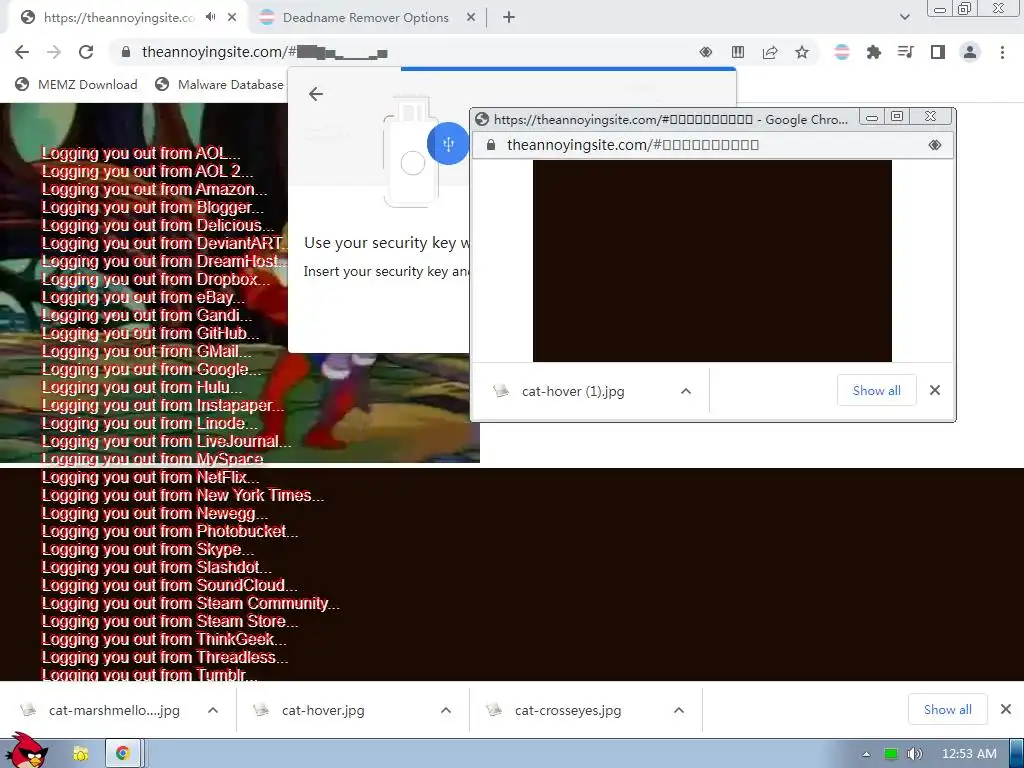Screen dimensions: 1024x768
Task: Click back arrow in security key dialog
Action: click(316, 94)
